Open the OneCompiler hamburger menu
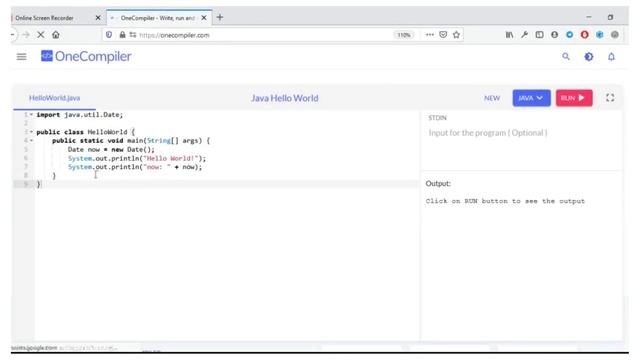 point(21,57)
